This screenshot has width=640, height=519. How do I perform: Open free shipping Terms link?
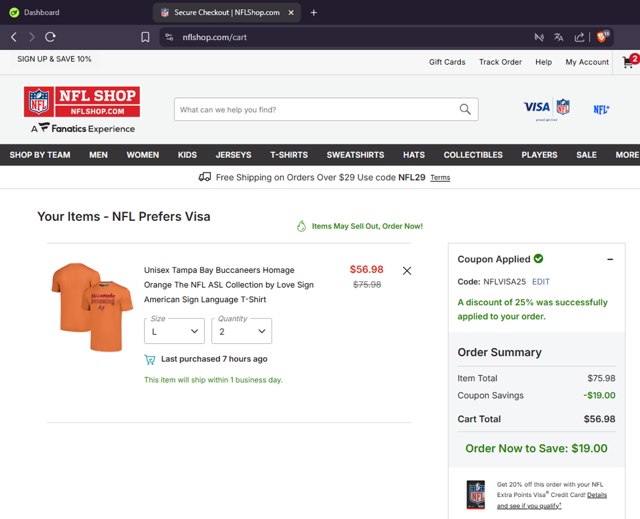440,177
